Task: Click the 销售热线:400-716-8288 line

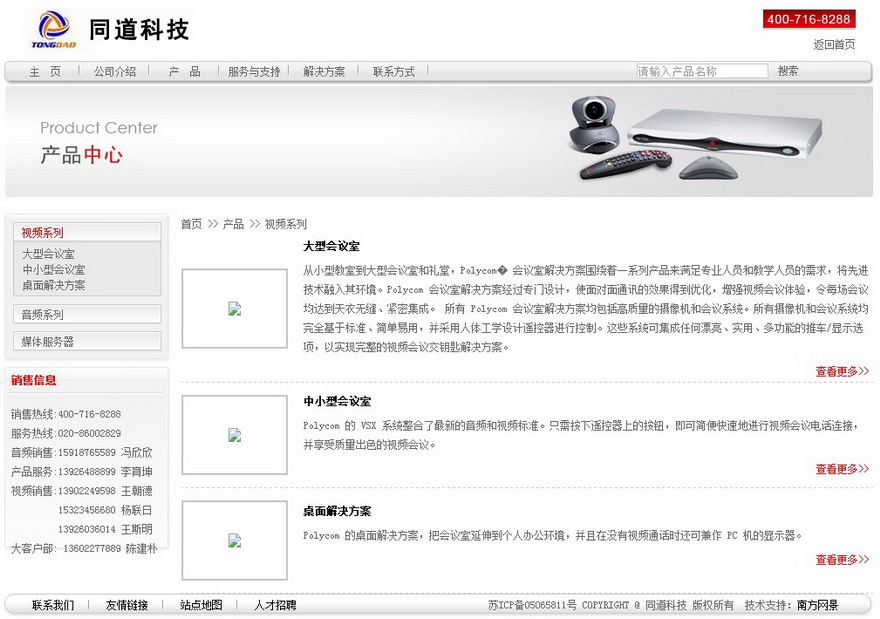Action: point(66,415)
